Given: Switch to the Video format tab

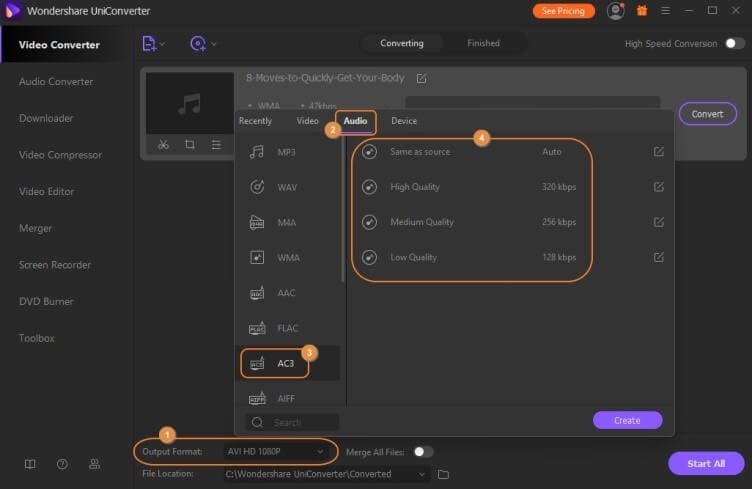Looking at the screenshot, I should pyautogui.click(x=307, y=121).
